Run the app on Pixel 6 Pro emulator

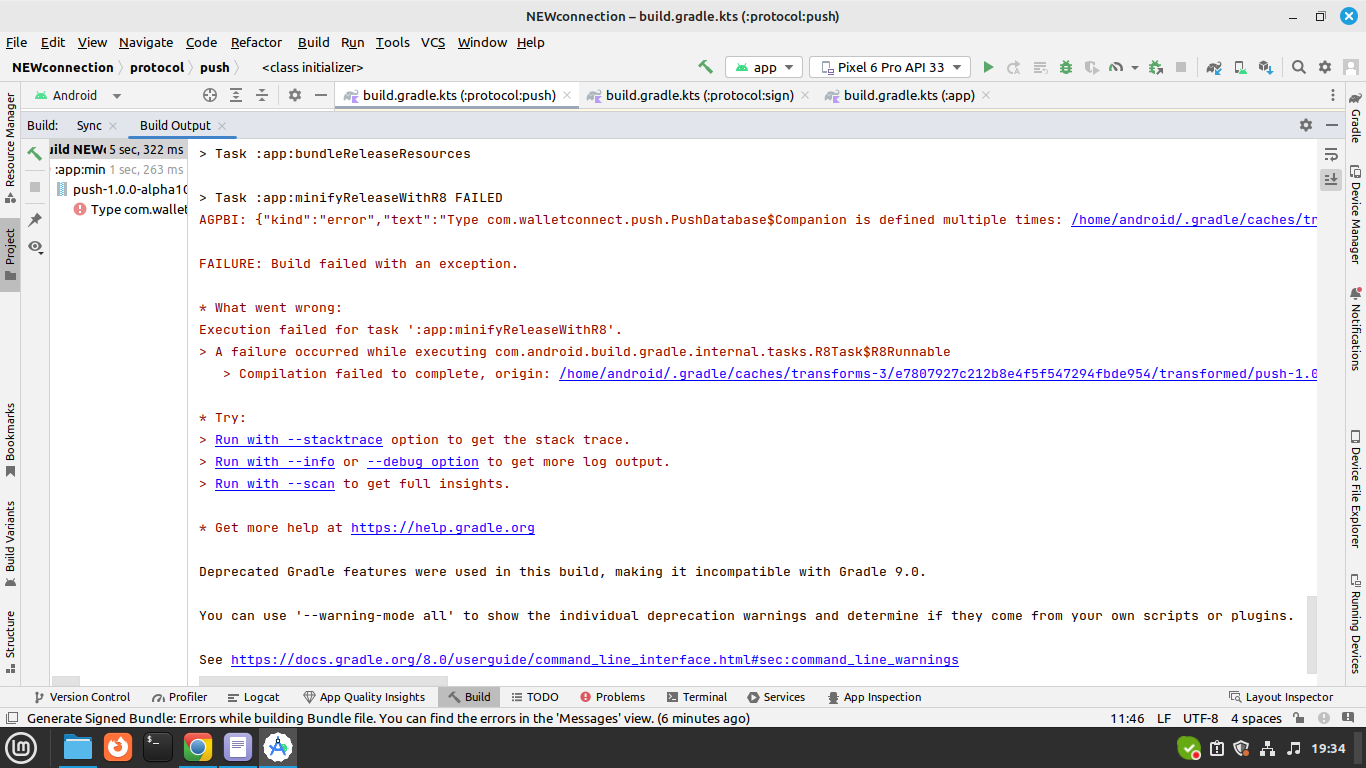tap(988, 67)
